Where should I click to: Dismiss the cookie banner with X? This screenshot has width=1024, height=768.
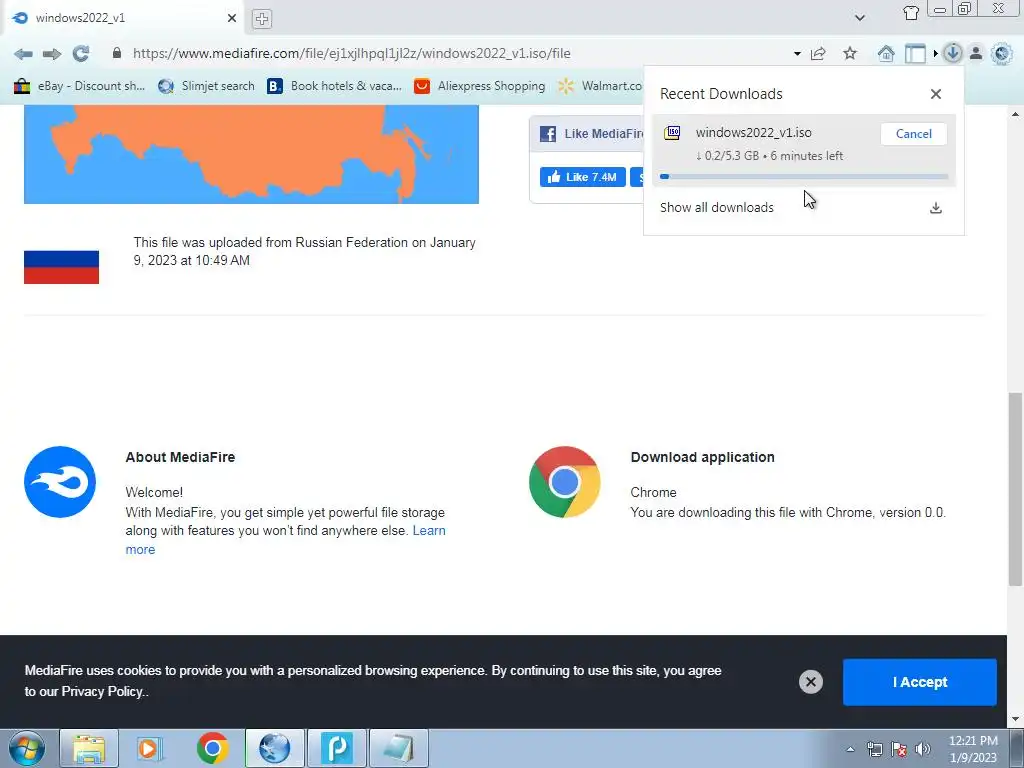click(x=810, y=682)
